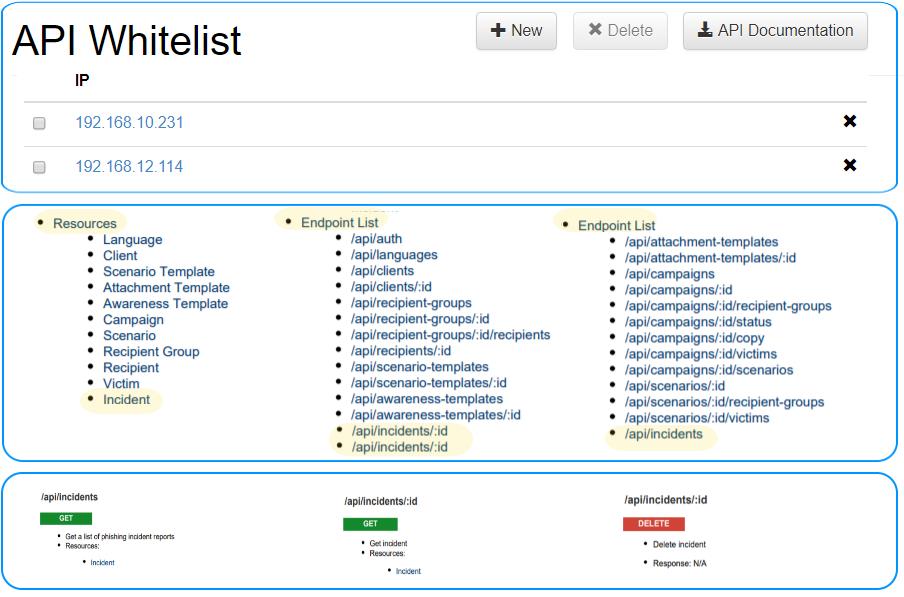Image resolution: width=904 pixels, height=597 pixels.
Task: Open the Campaign resource link
Action: pyautogui.click(x=133, y=320)
